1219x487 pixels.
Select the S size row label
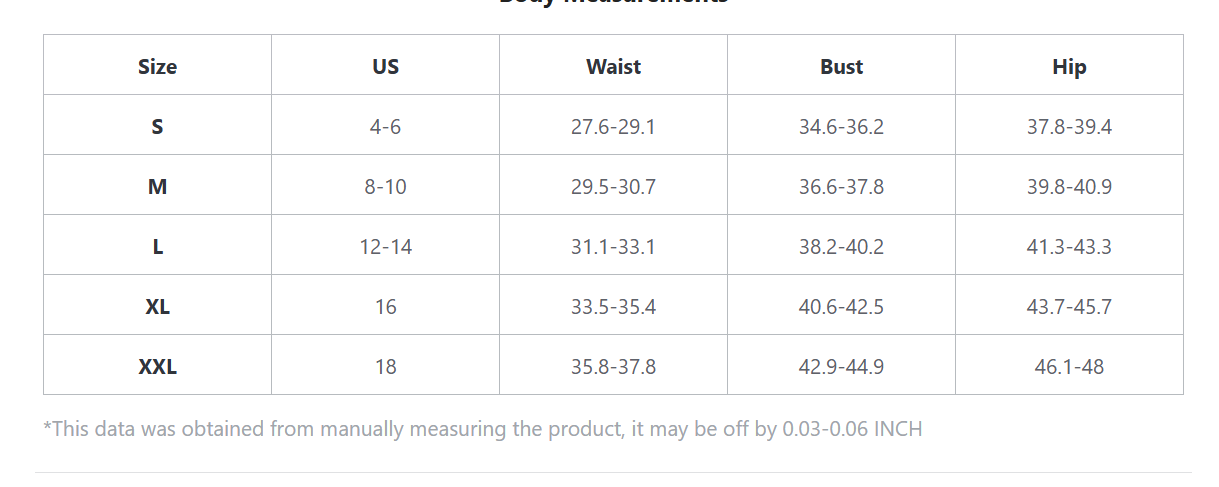(x=157, y=127)
